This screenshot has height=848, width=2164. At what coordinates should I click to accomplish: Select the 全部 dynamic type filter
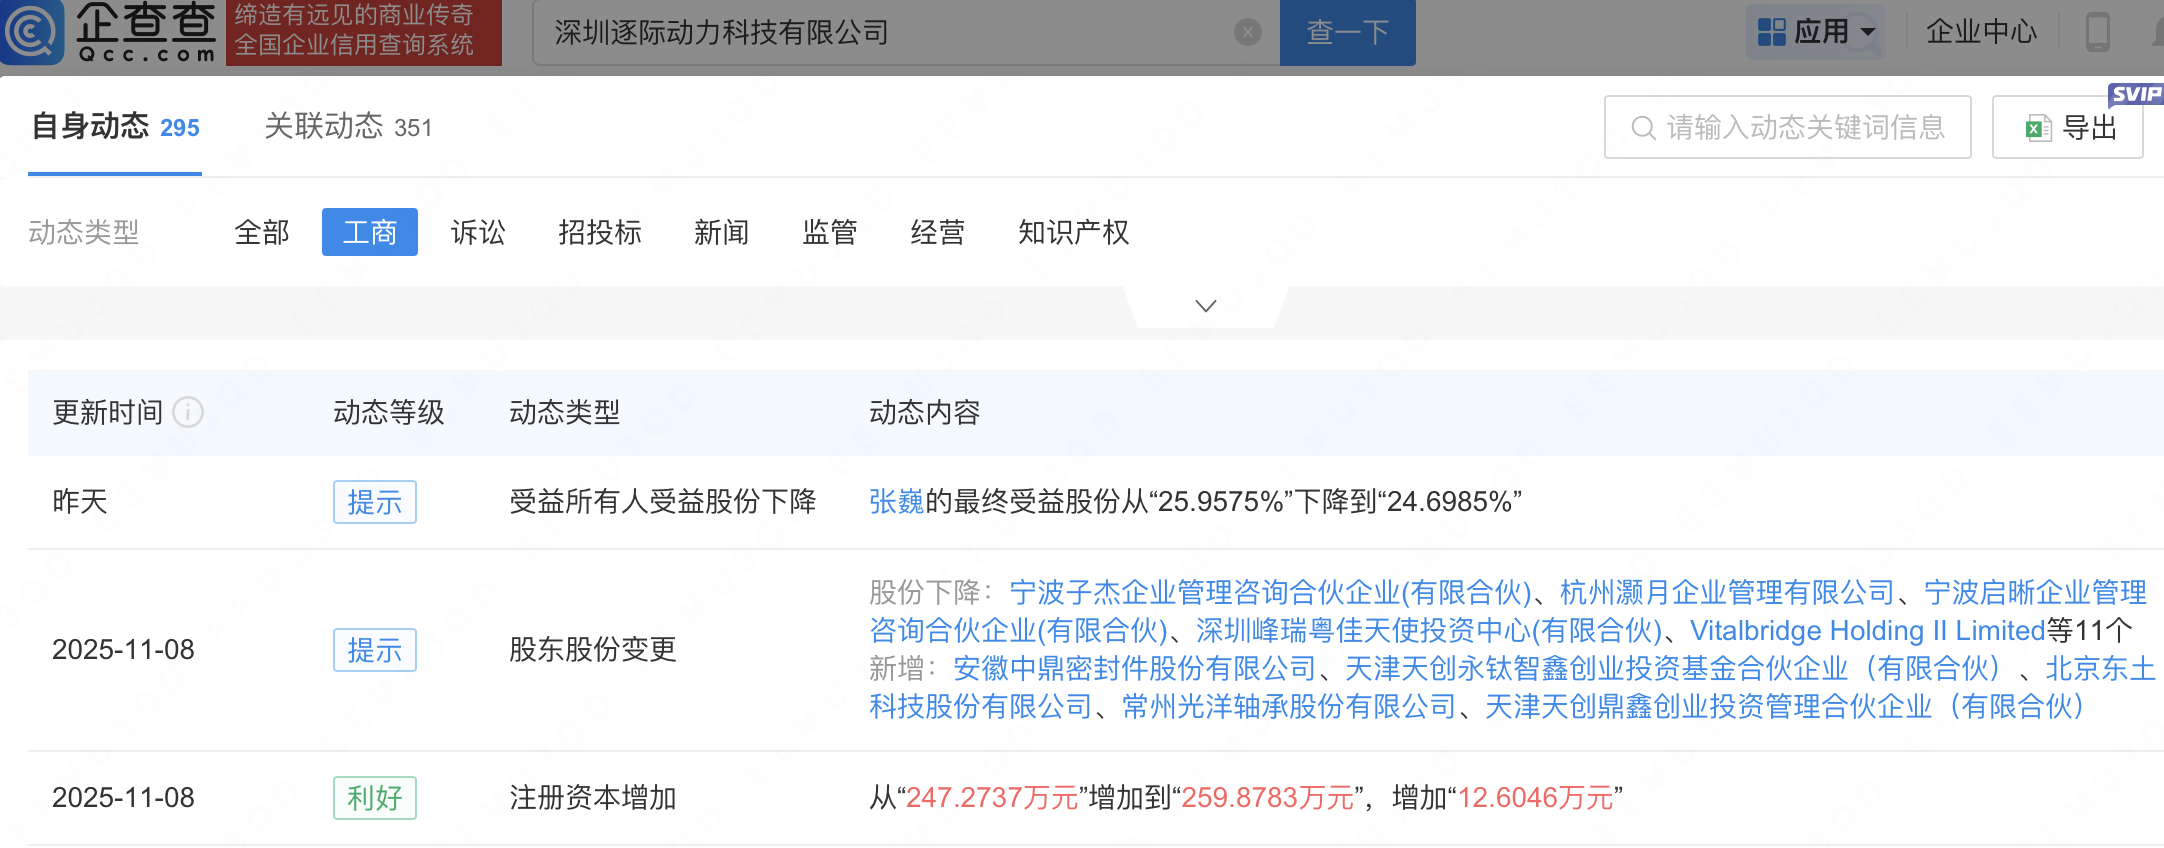(x=262, y=233)
